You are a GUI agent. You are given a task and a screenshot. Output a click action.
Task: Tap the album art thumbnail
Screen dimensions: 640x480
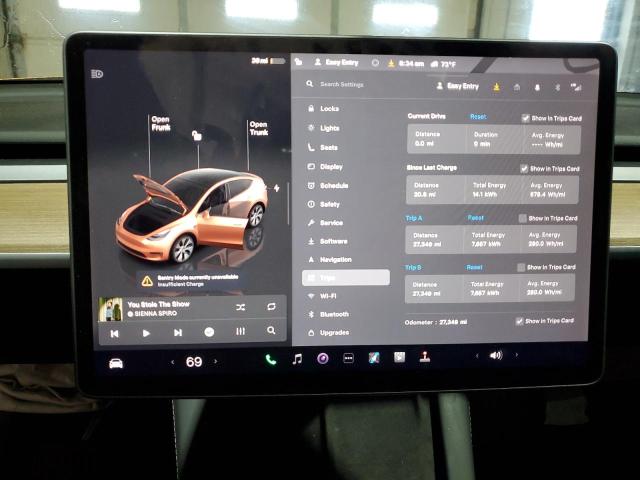click(111, 309)
